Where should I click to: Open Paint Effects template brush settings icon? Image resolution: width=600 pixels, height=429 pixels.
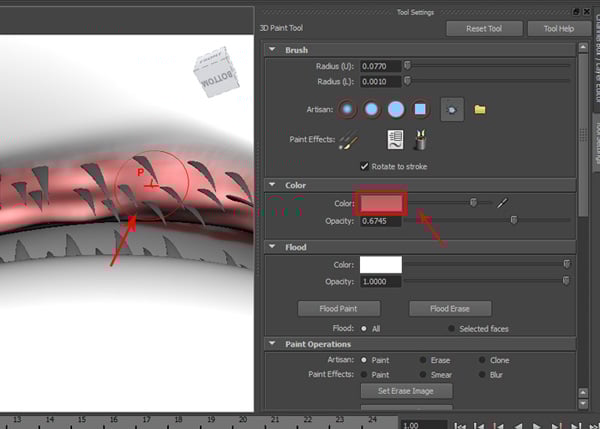395,140
